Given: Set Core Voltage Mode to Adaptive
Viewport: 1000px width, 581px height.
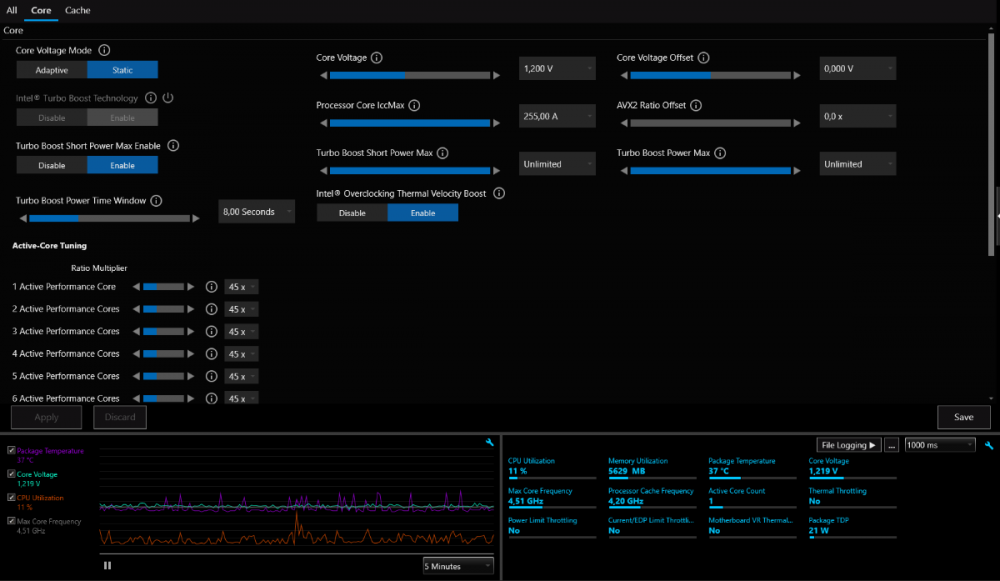Looking at the screenshot, I should click(52, 70).
